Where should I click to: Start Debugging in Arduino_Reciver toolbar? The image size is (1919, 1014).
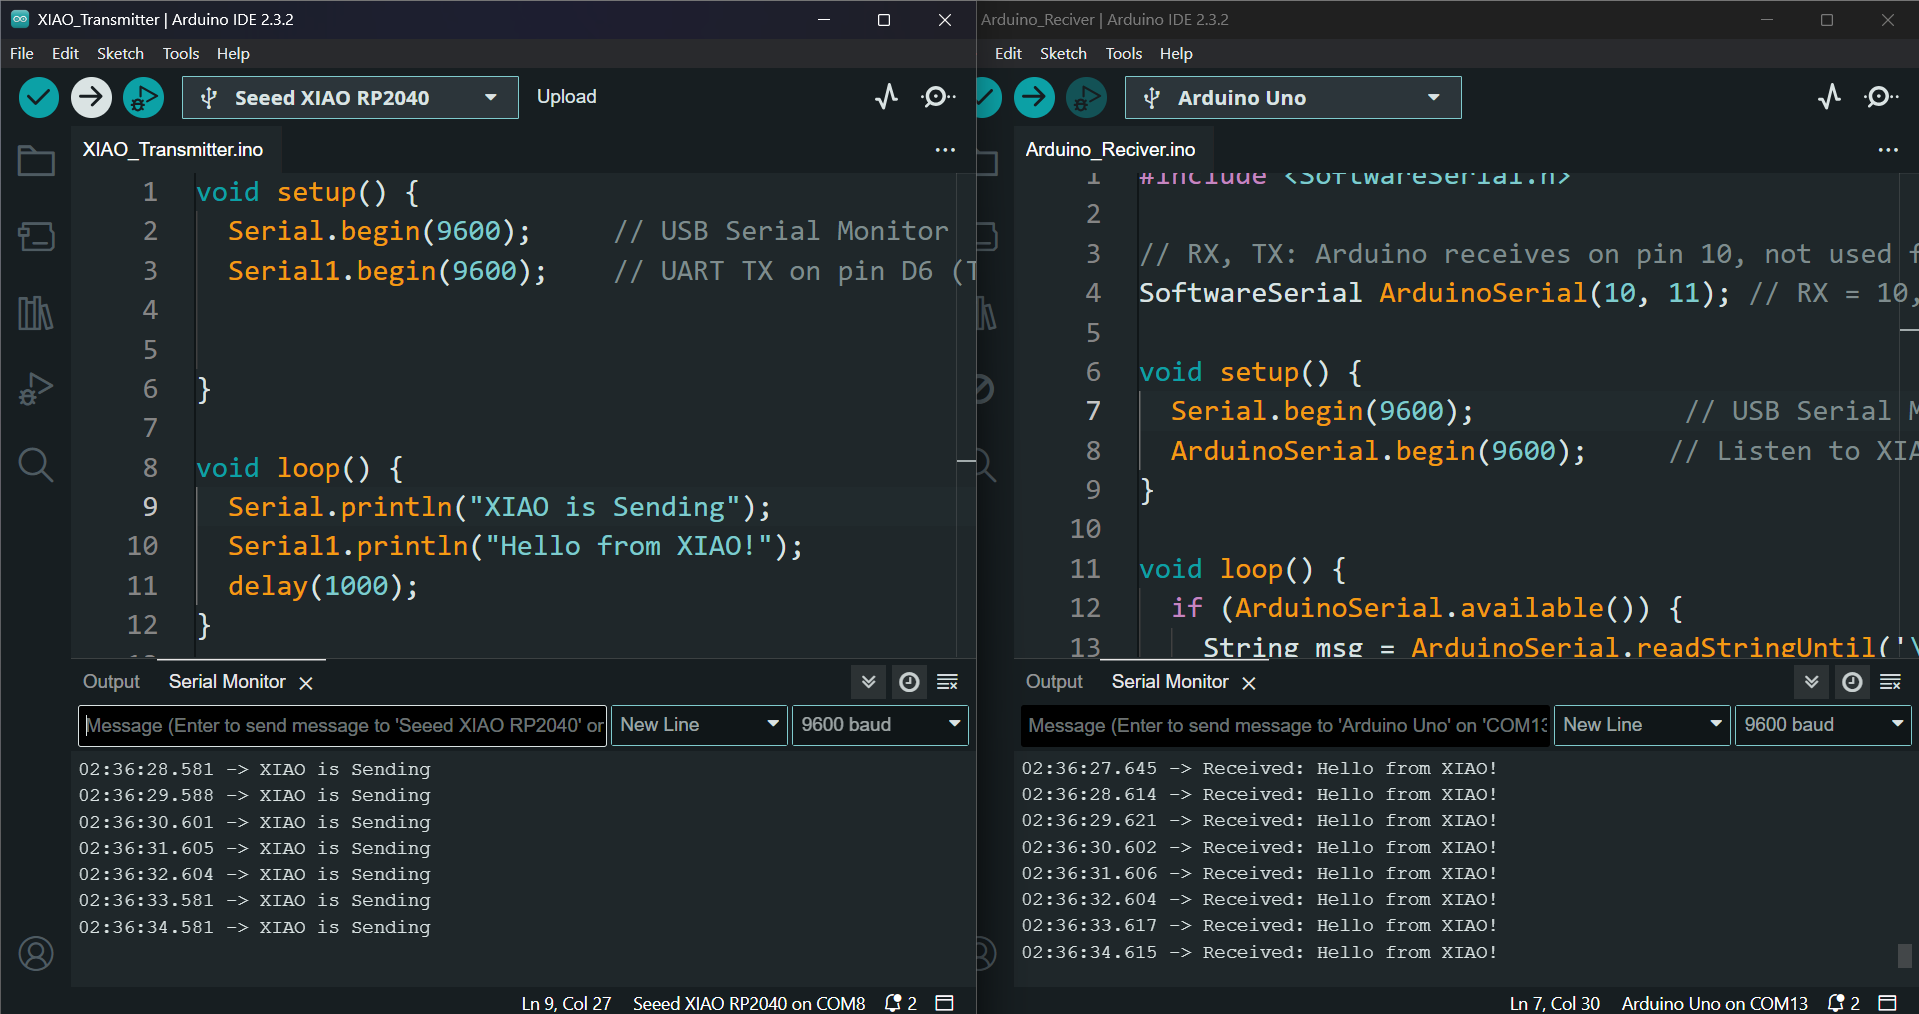pyautogui.click(x=1086, y=97)
